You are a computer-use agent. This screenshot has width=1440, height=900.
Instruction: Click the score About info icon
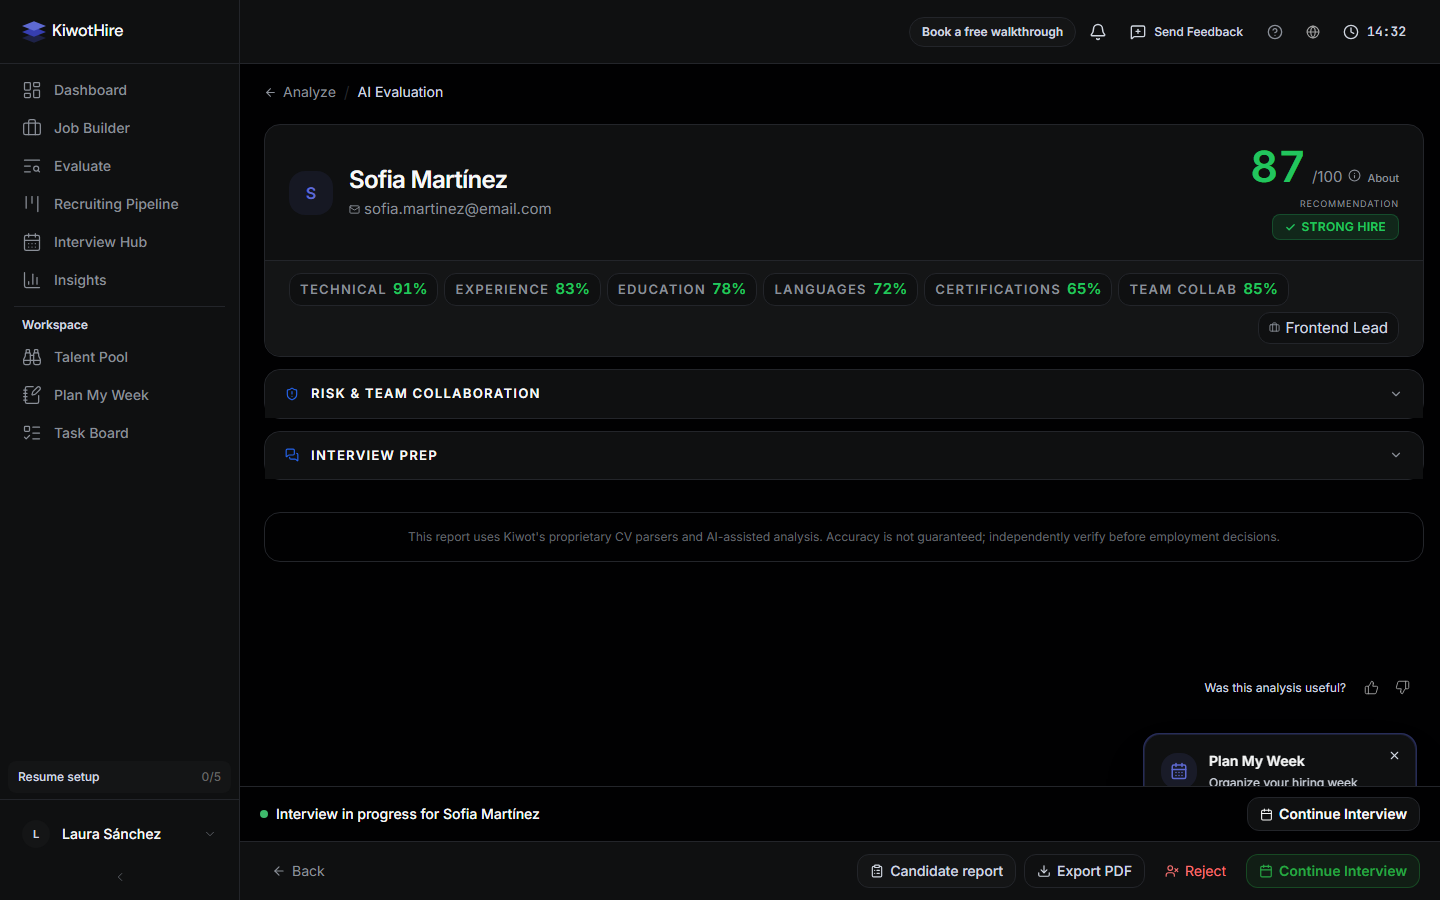[x=1354, y=176]
